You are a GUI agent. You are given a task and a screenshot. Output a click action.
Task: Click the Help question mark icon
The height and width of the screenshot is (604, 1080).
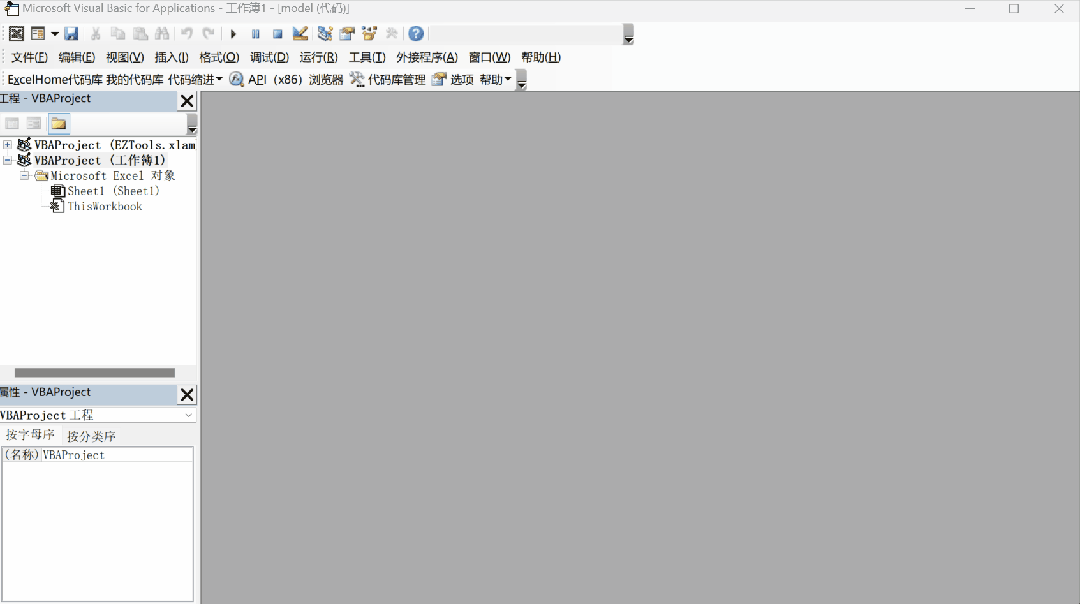coord(415,33)
